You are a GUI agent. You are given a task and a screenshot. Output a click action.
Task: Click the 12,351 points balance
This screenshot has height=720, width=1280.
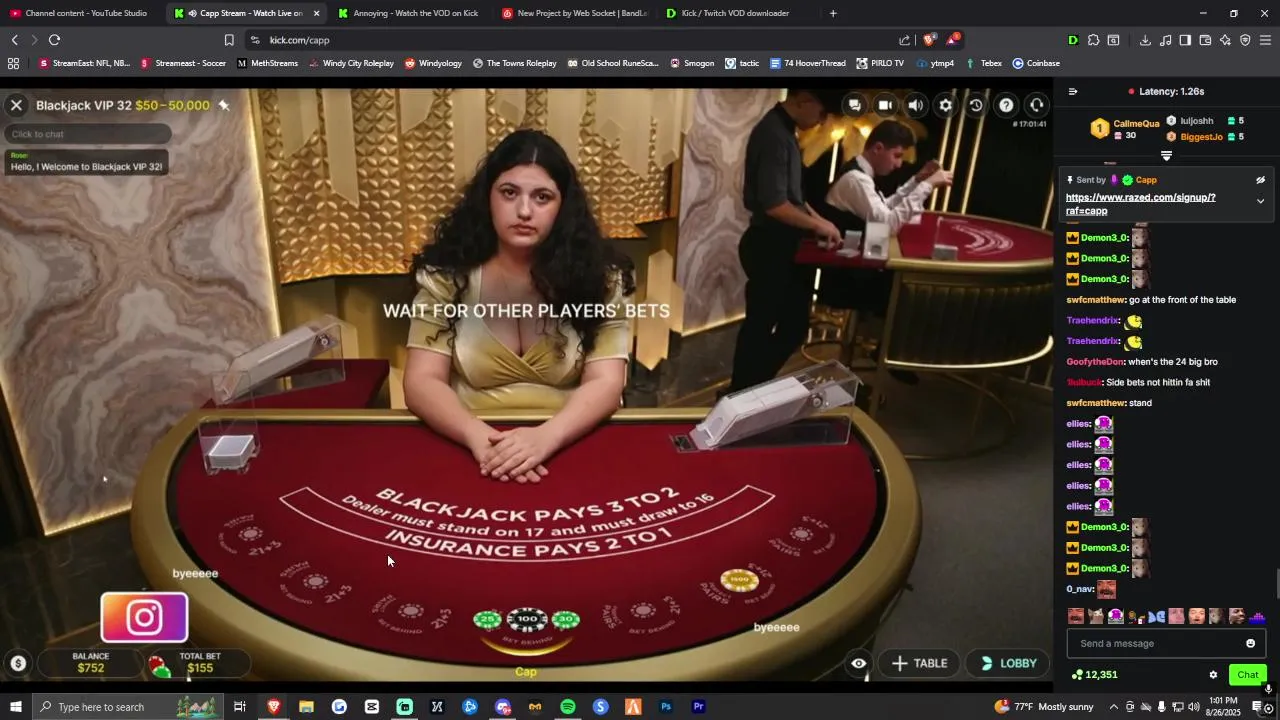coord(1094,675)
